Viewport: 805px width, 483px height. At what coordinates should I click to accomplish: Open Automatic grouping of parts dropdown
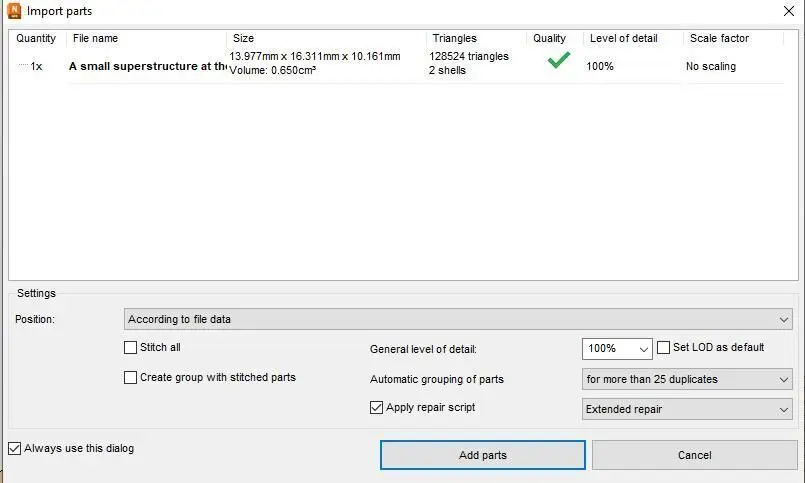tap(686, 380)
